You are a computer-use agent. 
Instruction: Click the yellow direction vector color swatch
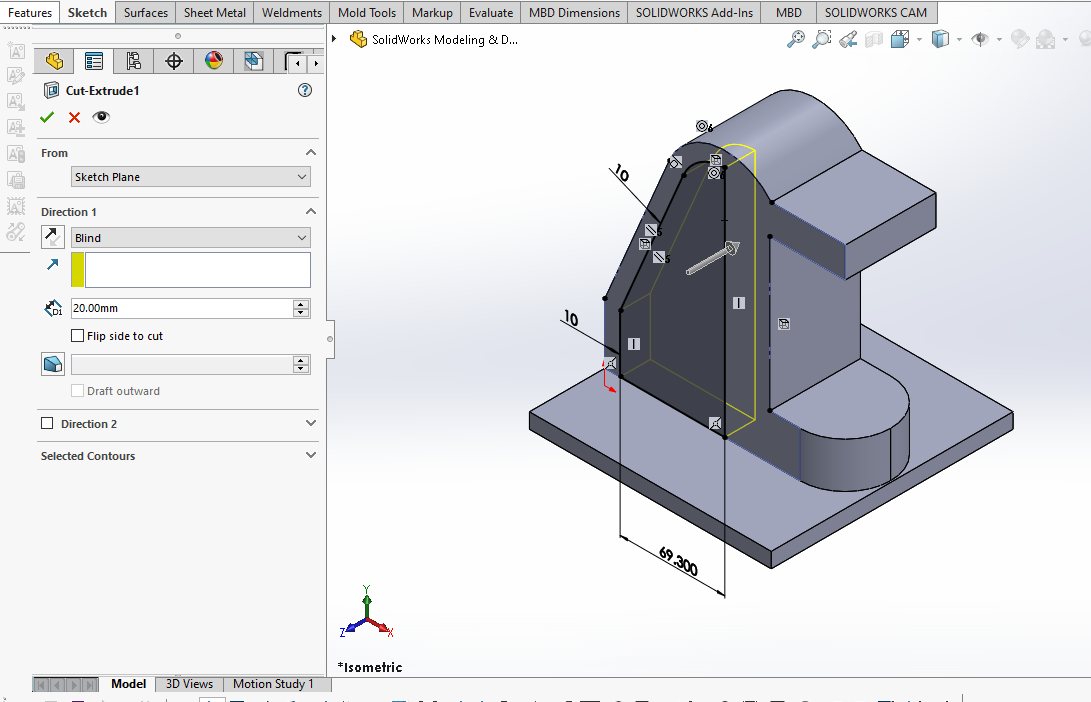point(78,270)
